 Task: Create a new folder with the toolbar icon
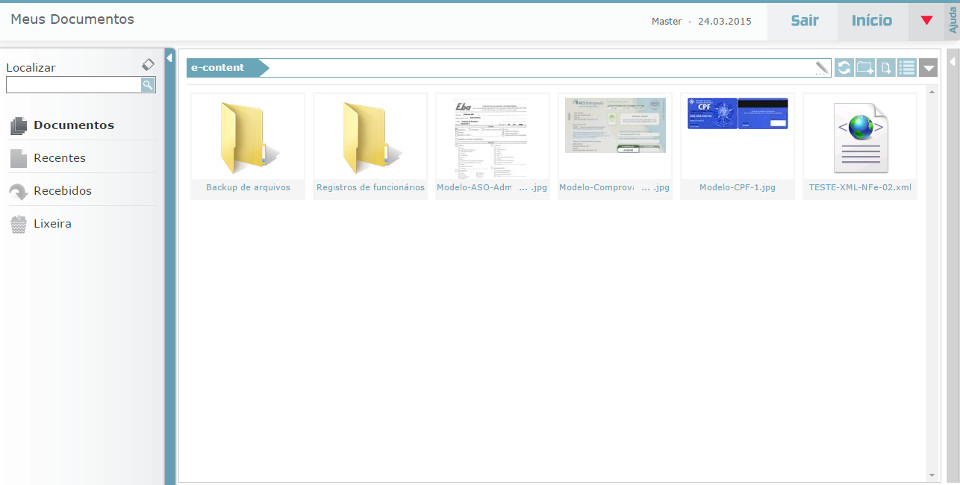click(866, 68)
